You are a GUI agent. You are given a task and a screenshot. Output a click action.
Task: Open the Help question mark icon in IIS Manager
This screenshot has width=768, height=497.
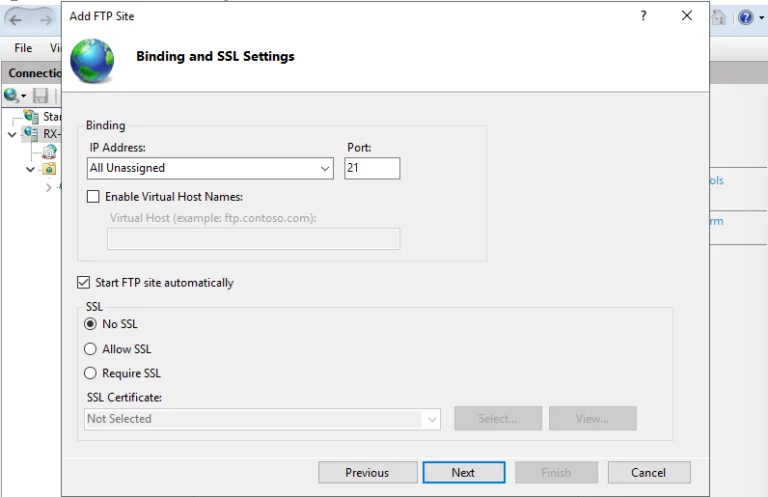coord(745,18)
